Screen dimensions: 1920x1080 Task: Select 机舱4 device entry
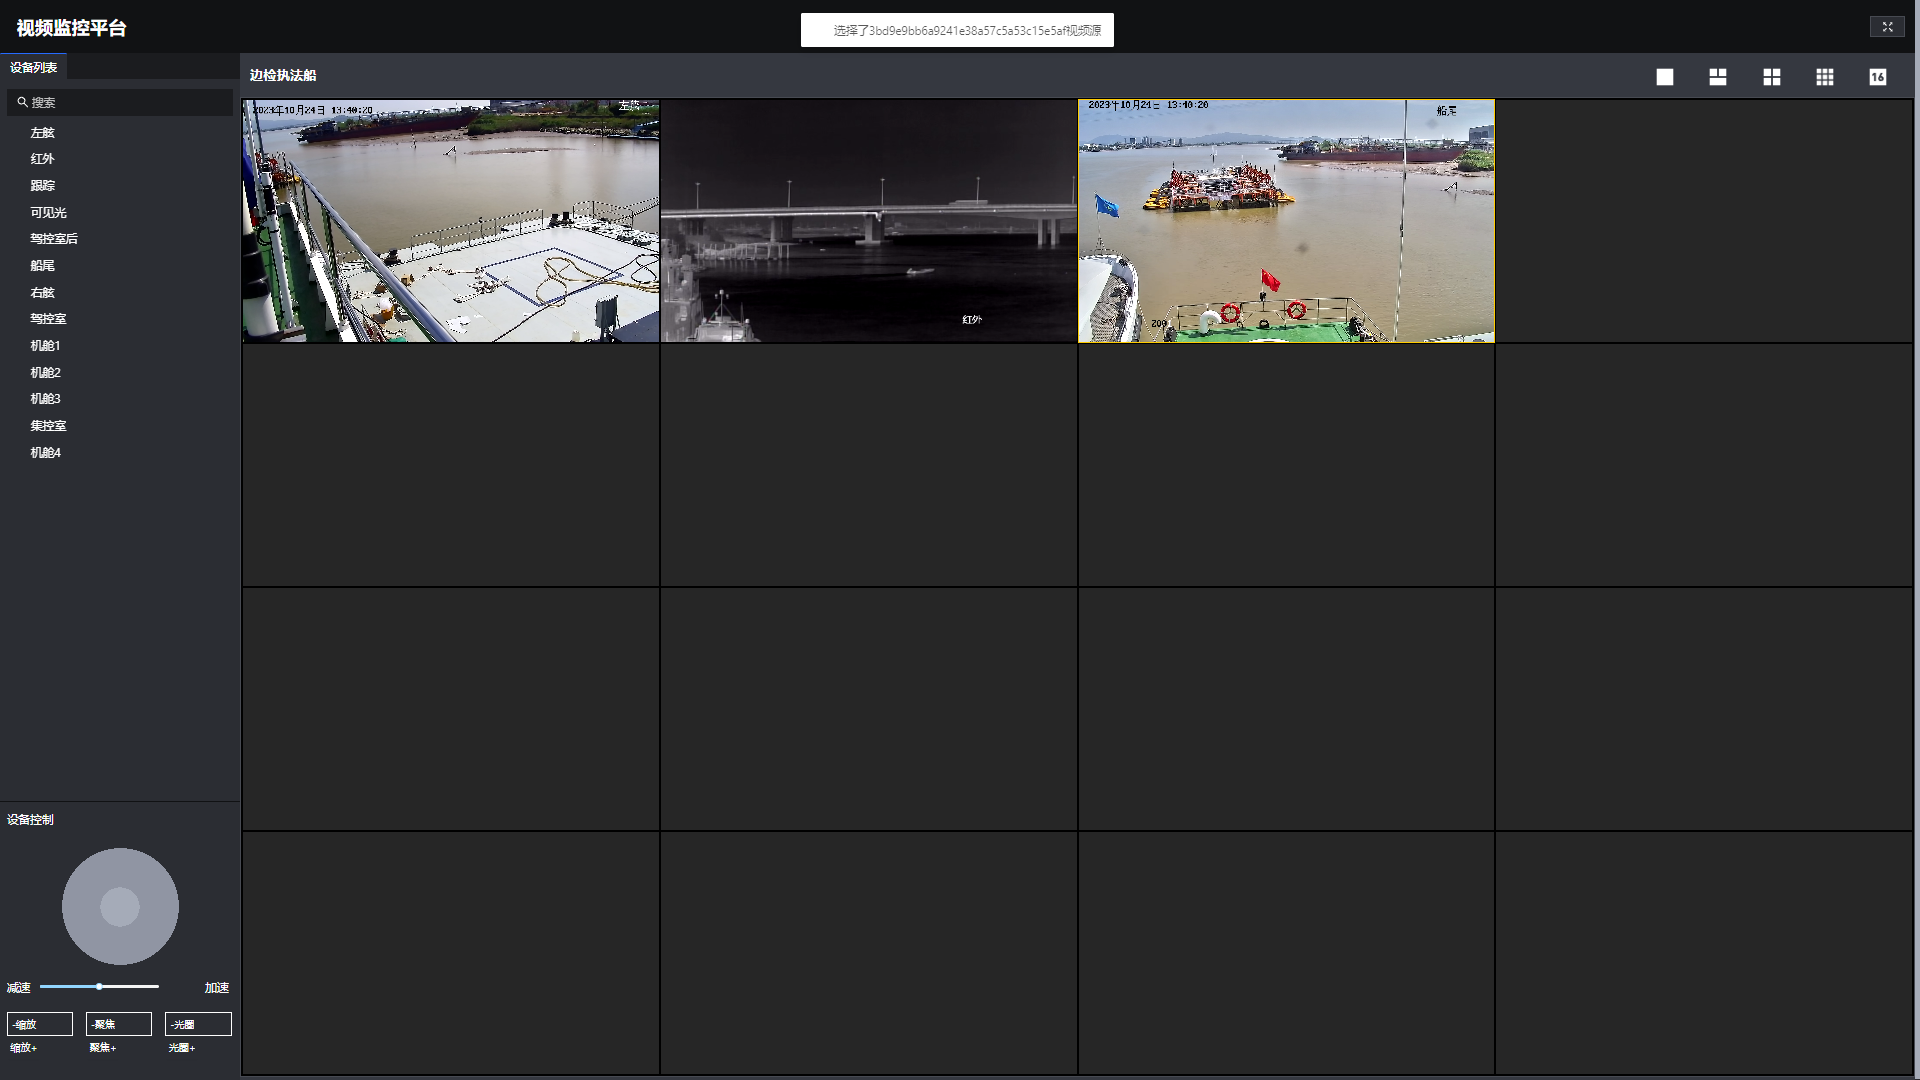click(45, 453)
